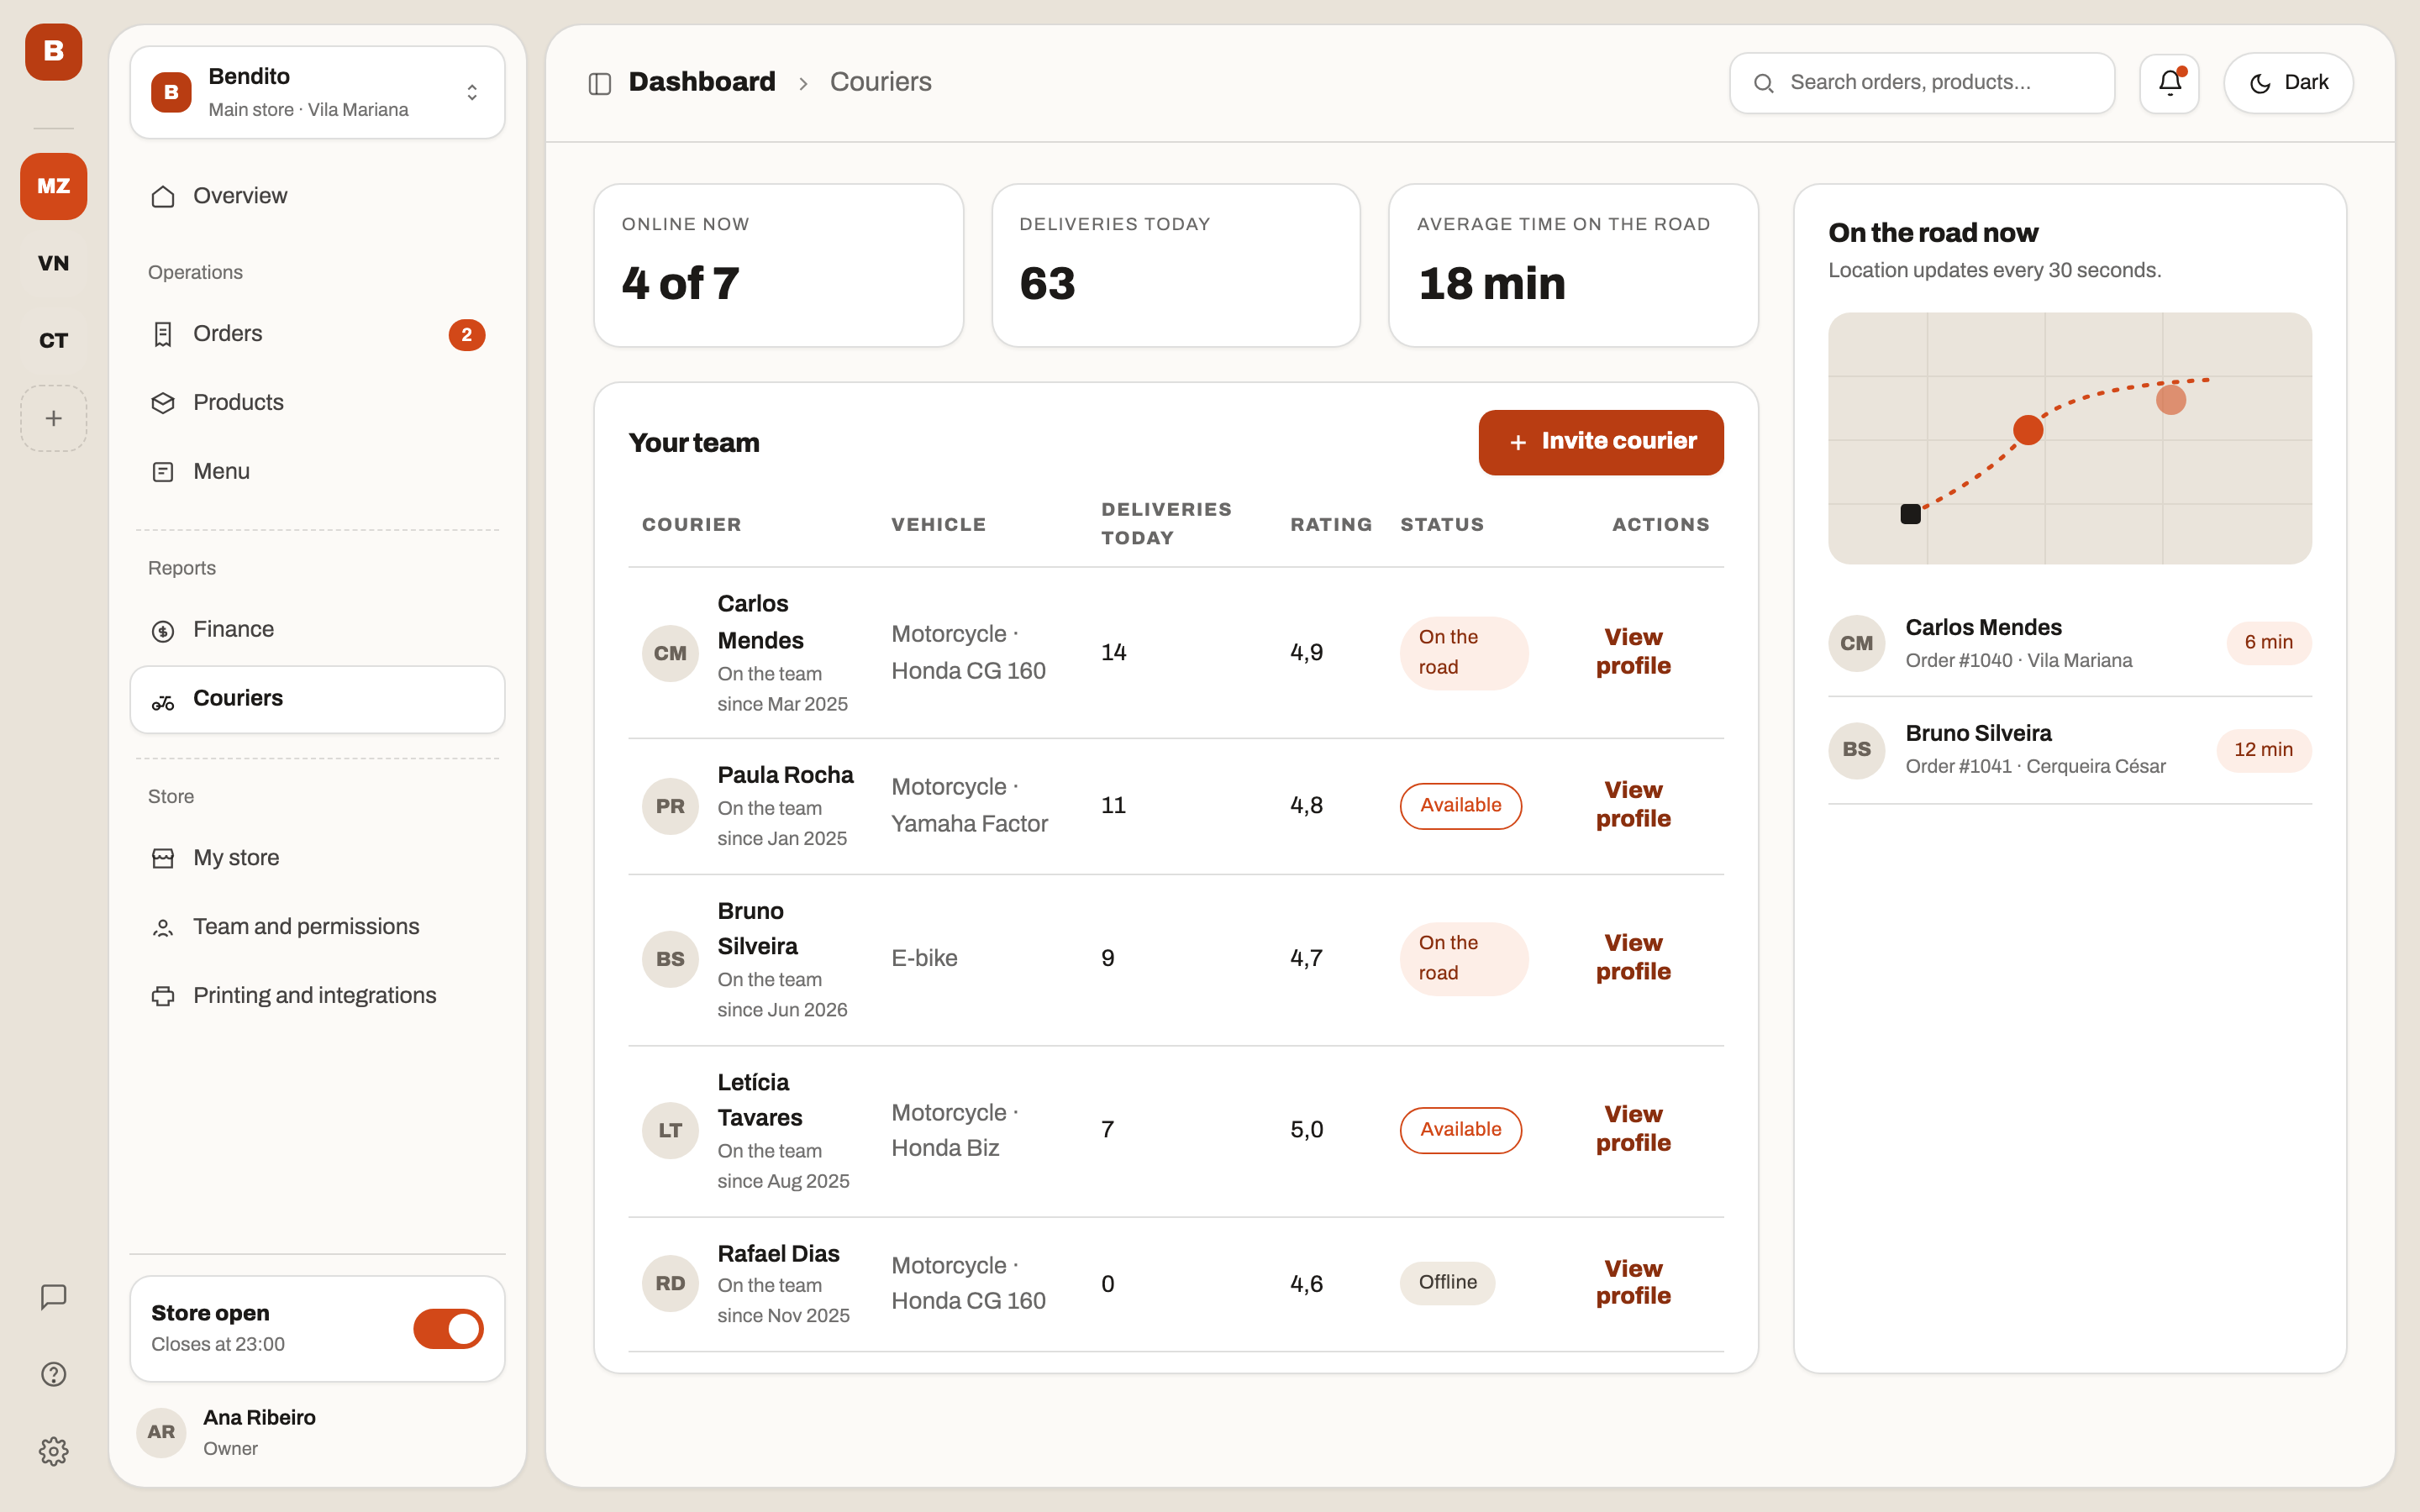
Task: Click the CM avatar in On the road list
Action: [x=1857, y=643]
